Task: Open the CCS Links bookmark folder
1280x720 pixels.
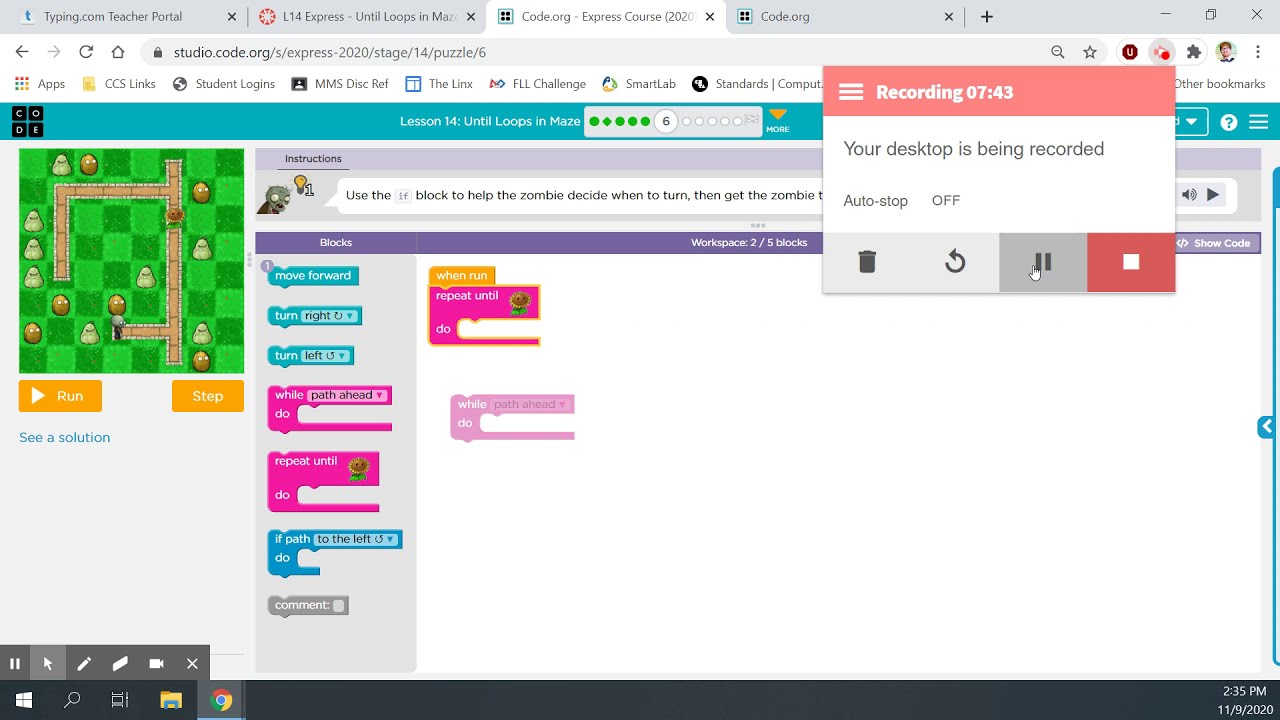Action: pos(119,84)
